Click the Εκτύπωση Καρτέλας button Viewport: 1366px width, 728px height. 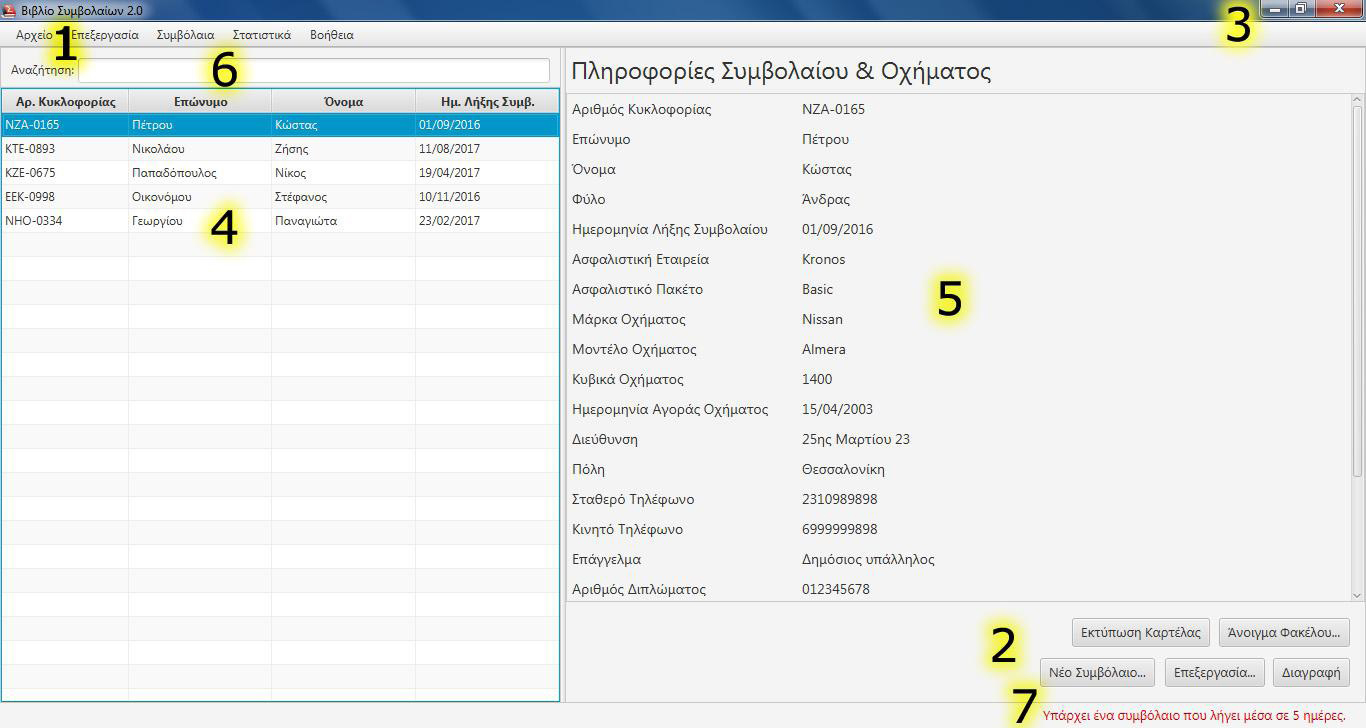pyautogui.click(x=1140, y=633)
